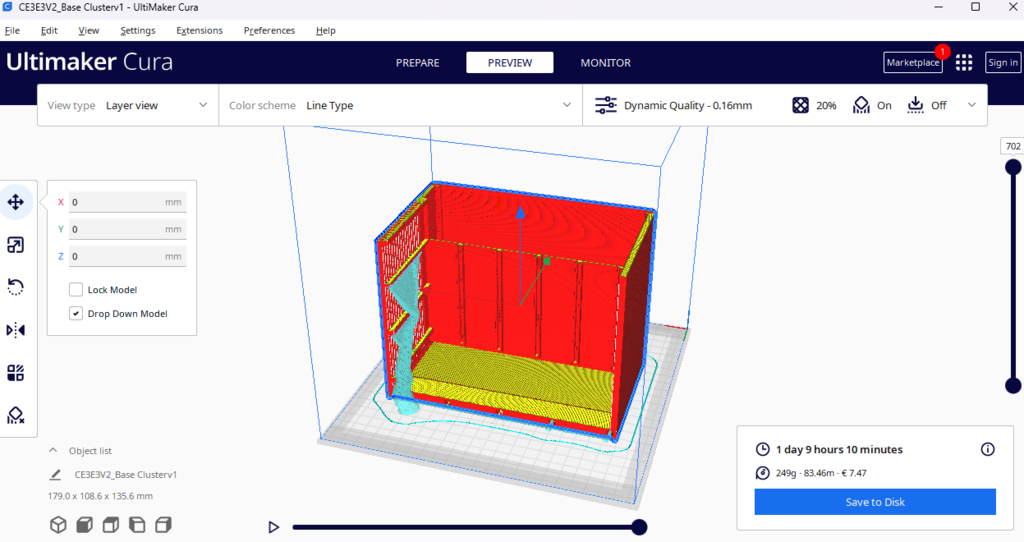This screenshot has height=542, width=1024.
Task: Click the support On icon
Action: click(x=861, y=105)
